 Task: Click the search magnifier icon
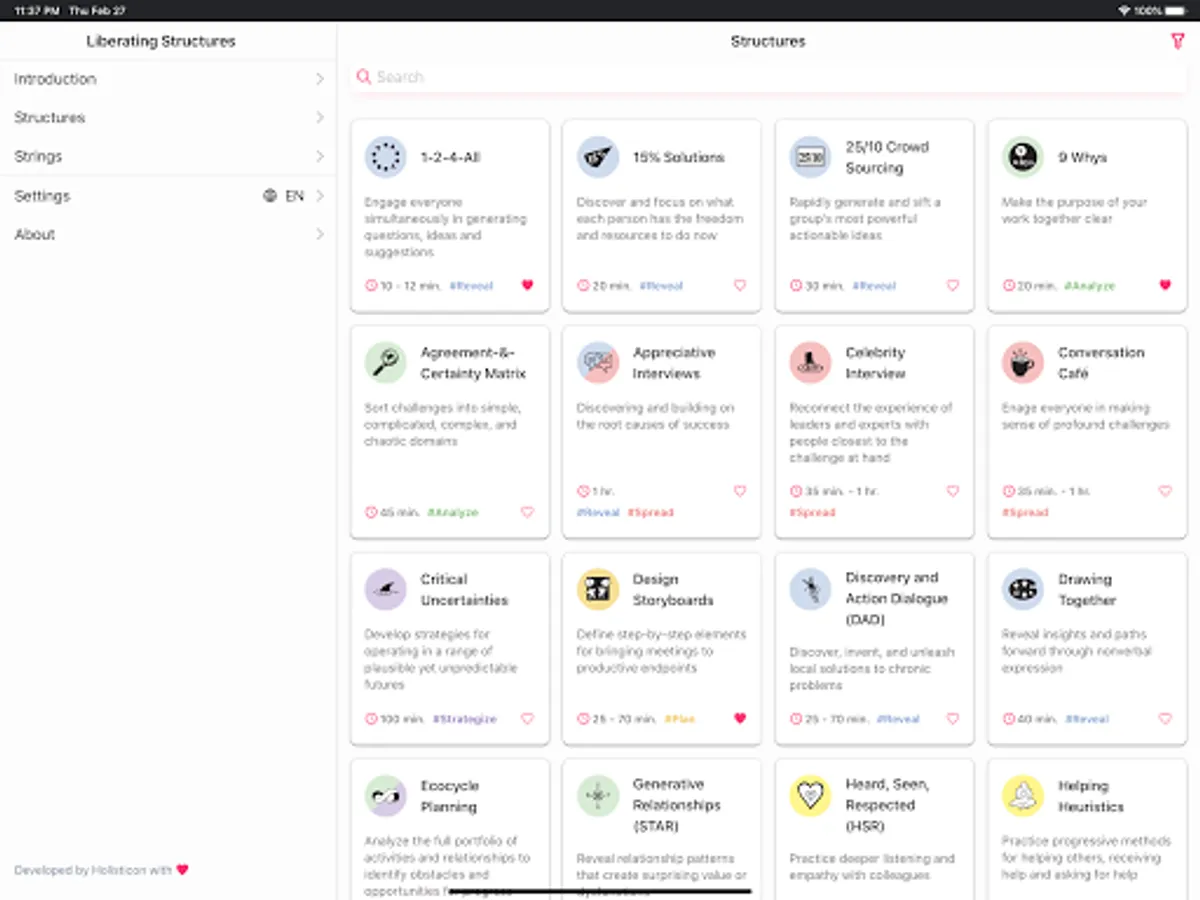coord(364,77)
